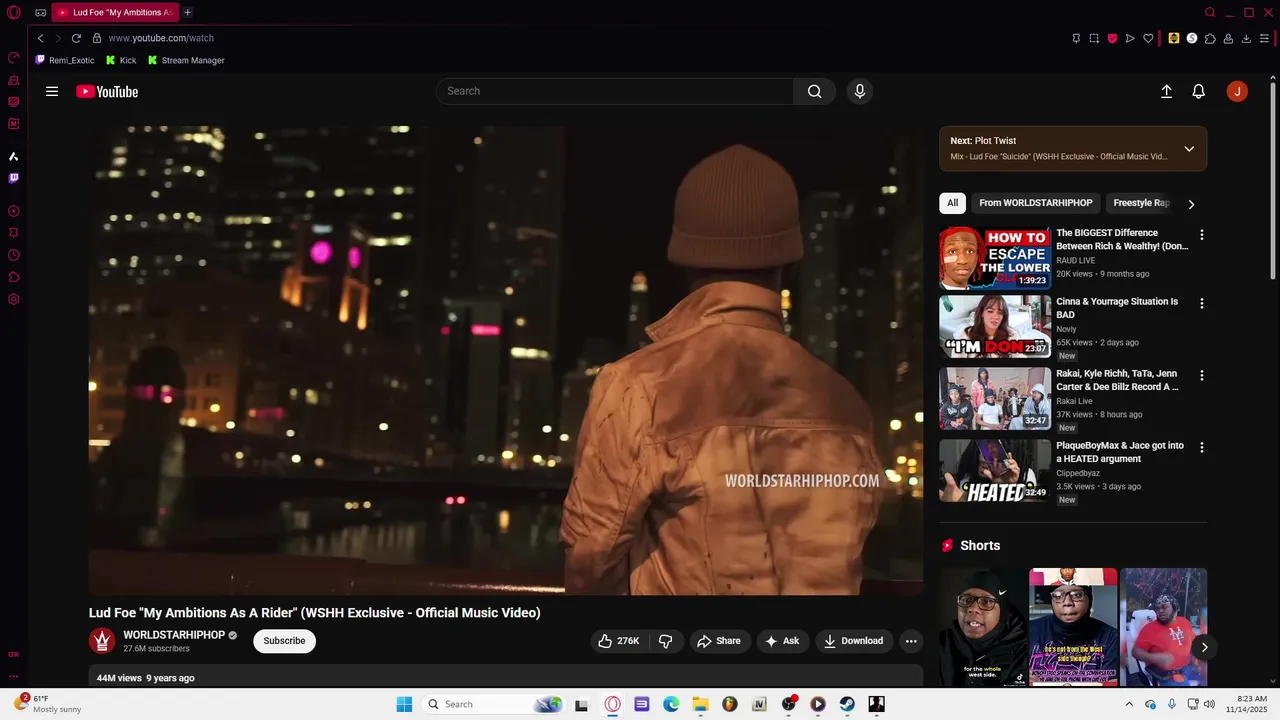1280x720 pixels.
Task: Open the Kick bookmark
Action: tap(121, 60)
